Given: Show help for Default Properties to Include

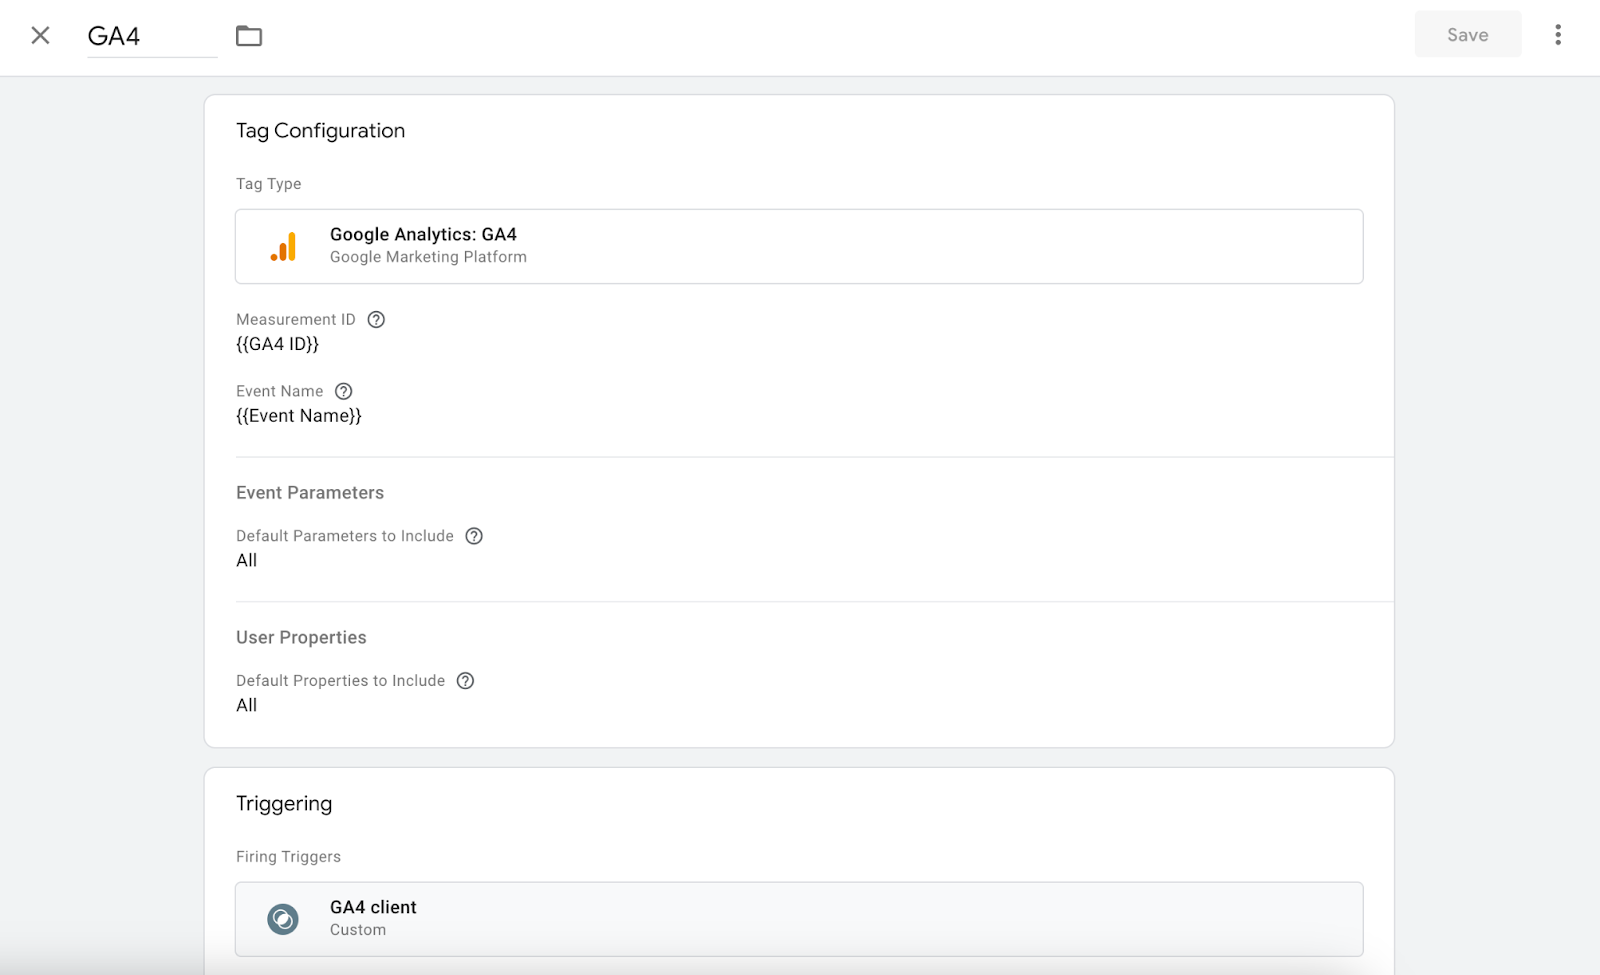Looking at the screenshot, I should [x=465, y=681].
